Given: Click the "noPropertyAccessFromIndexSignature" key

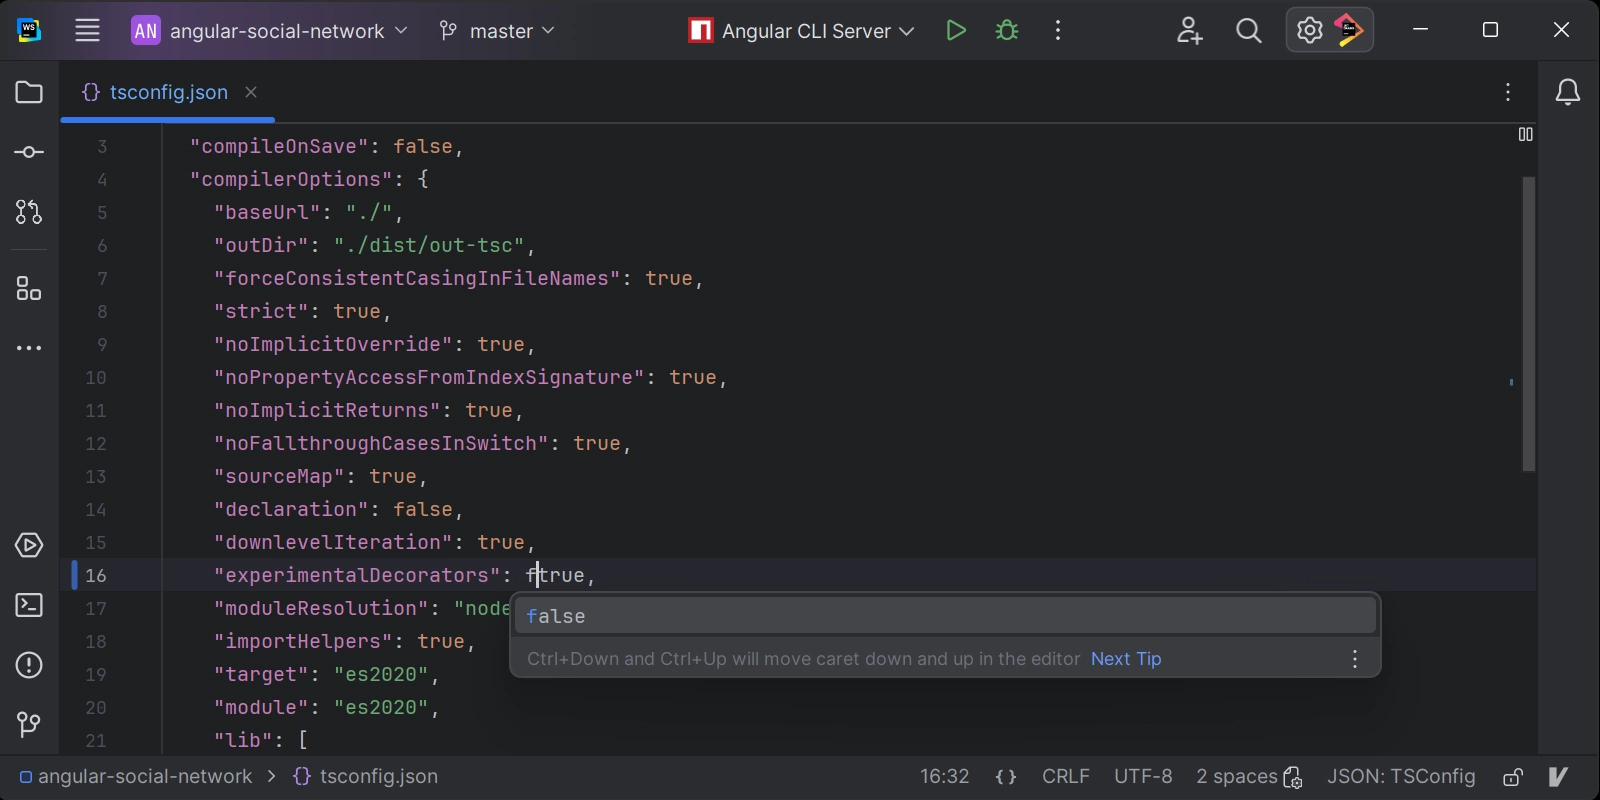Looking at the screenshot, I should pyautogui.click(x=429, y=377).
